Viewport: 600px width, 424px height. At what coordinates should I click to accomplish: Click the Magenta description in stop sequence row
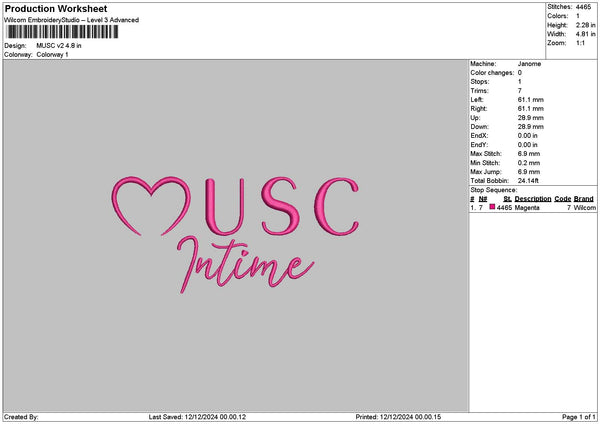click(527, 208)
